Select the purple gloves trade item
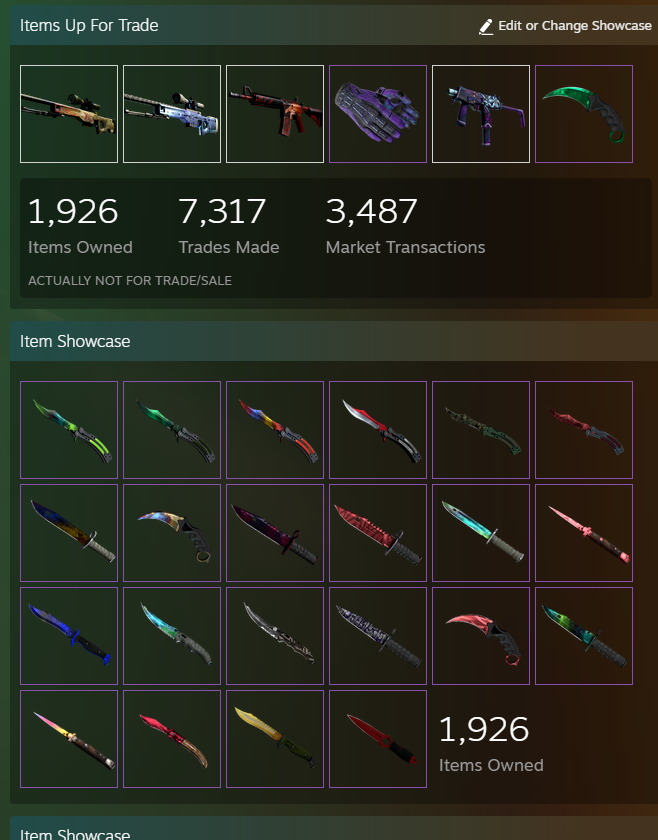658x840 pixels. coord(378,114)
